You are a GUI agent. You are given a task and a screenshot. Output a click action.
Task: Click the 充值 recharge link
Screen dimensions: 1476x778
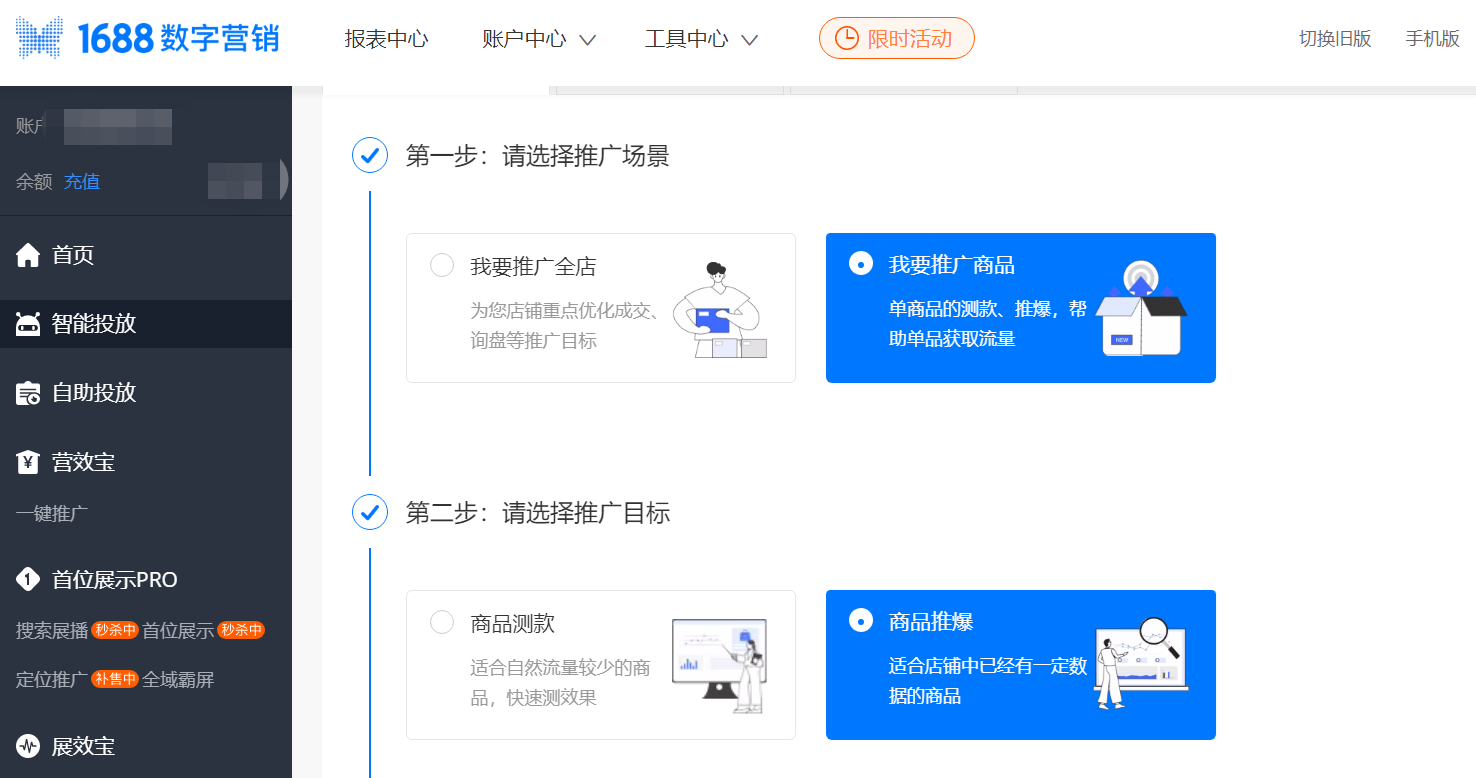[x=82, y=182]
